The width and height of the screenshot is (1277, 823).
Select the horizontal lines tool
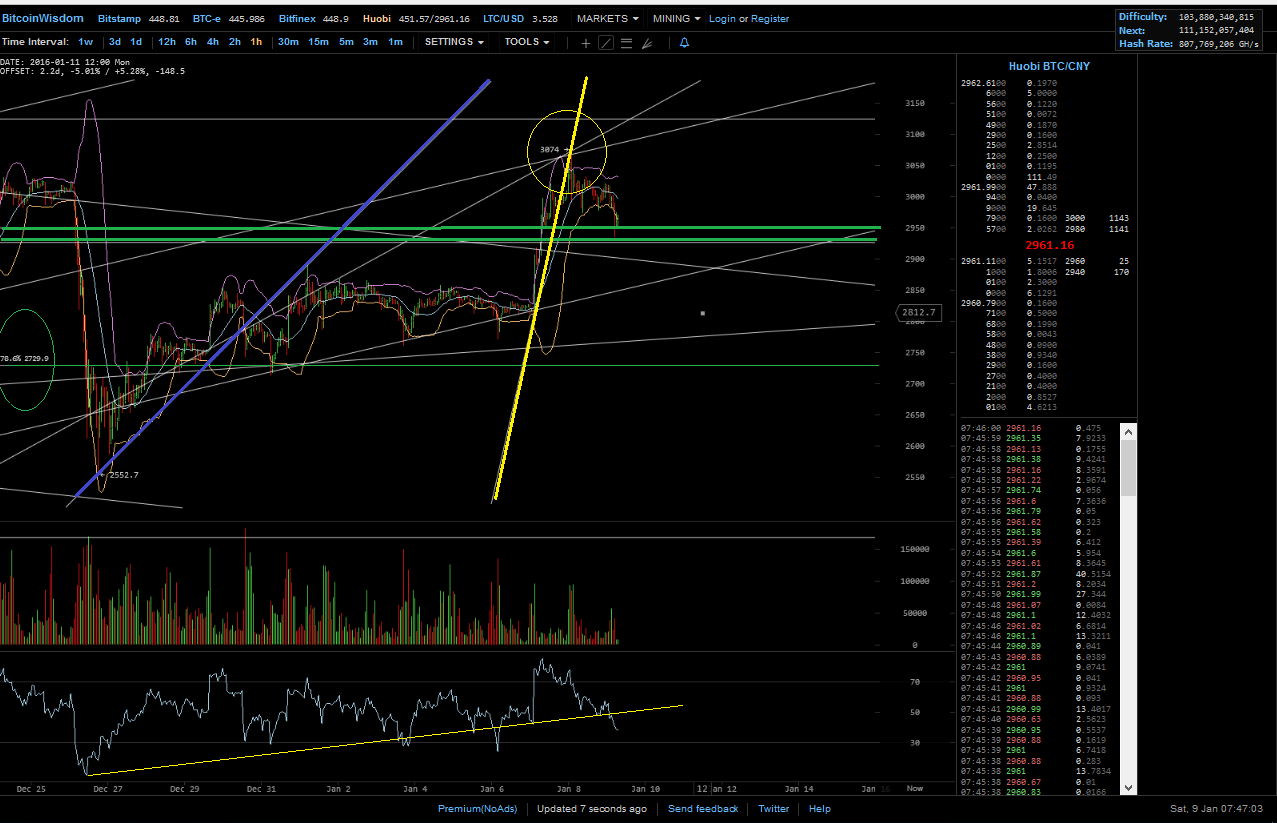(626, 42)
